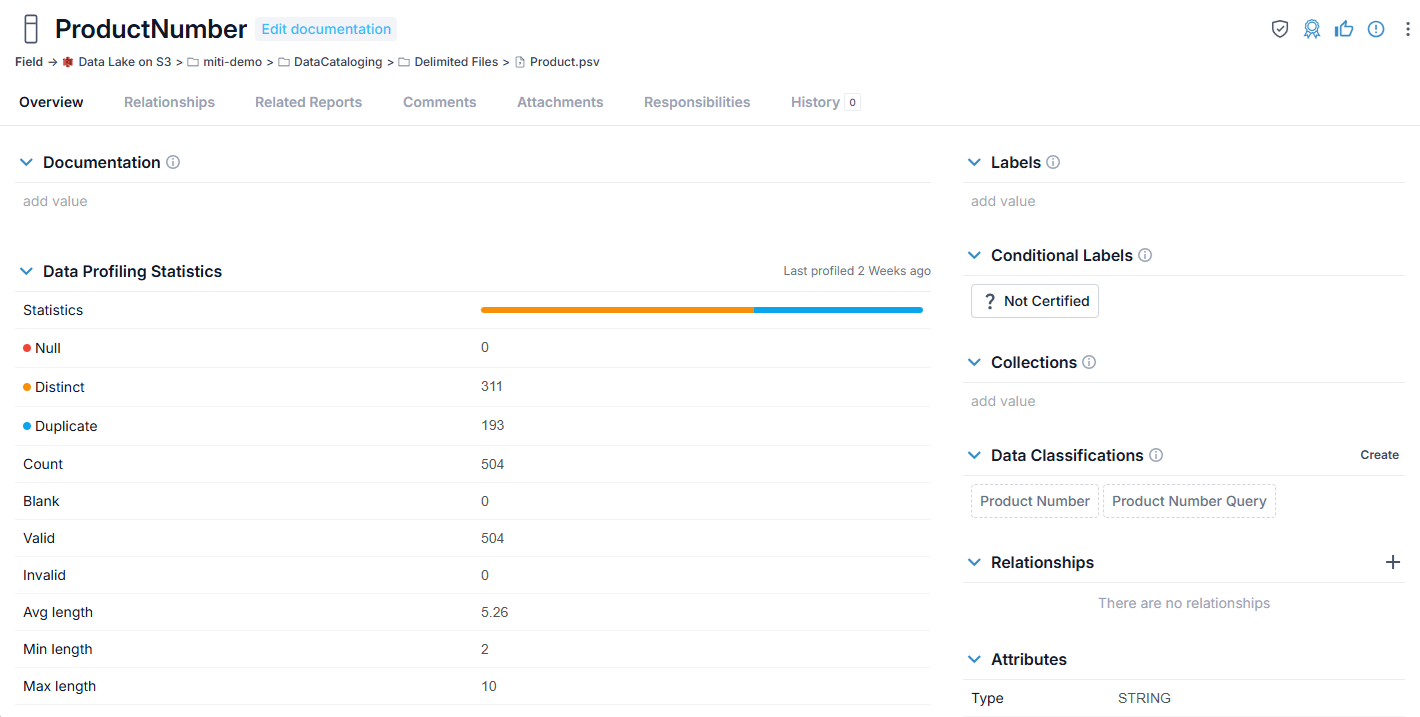
Task: Click the thumbs-up like icon
Action: pos(1344,29)
